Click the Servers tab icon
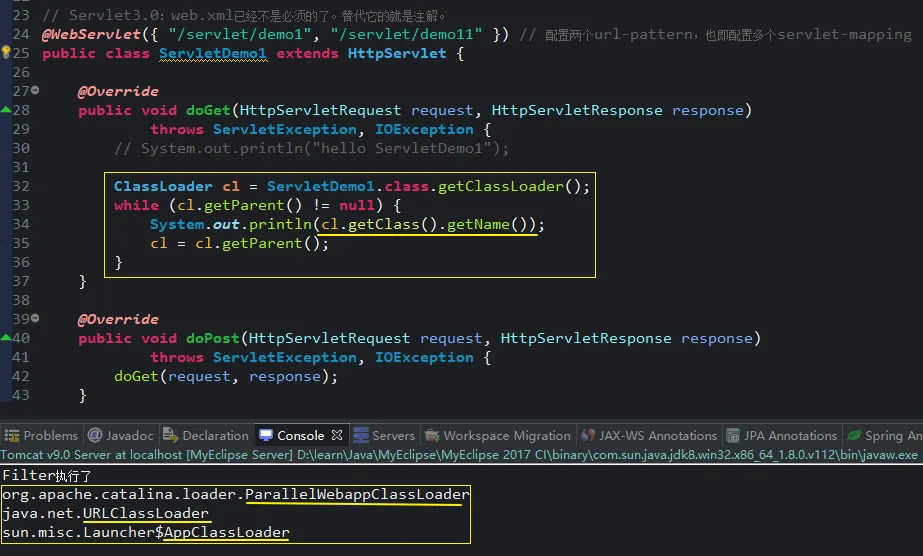 pyautogui.click(x=361, y=435)
